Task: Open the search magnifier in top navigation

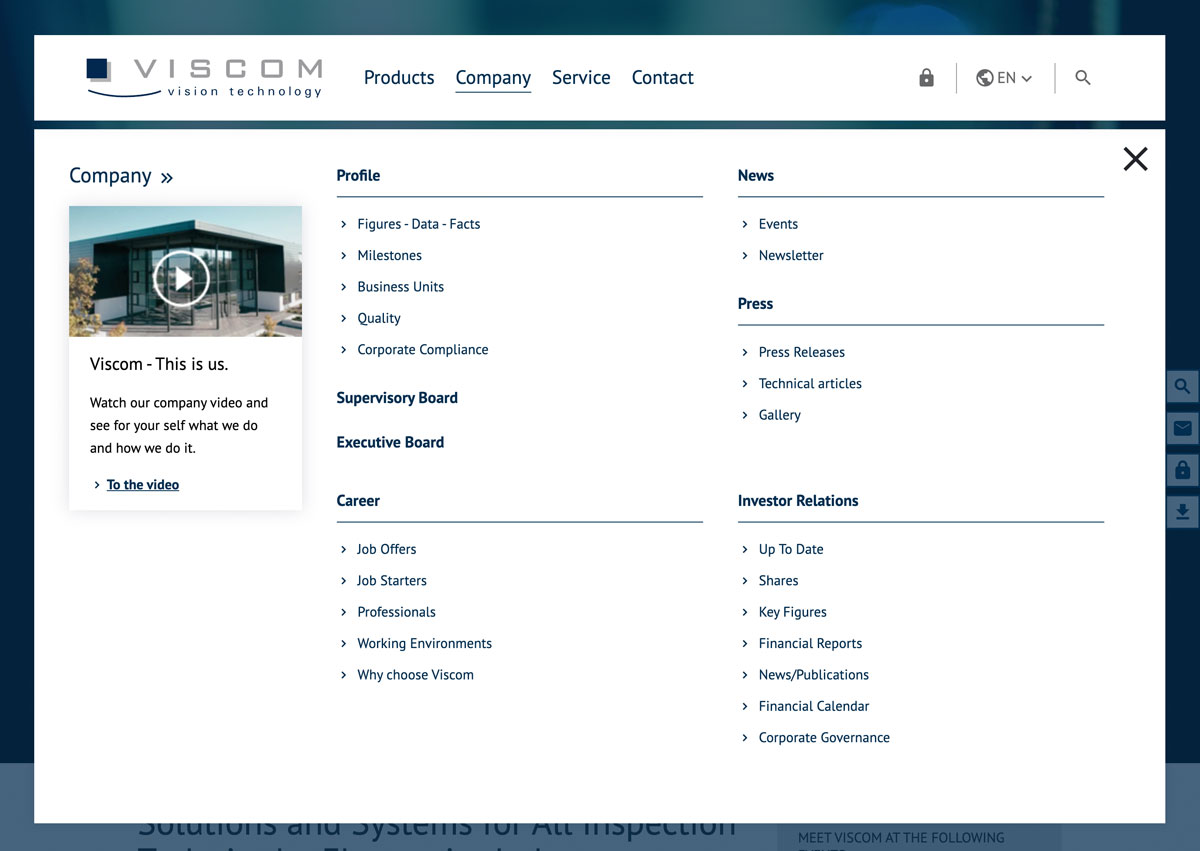Action: pos(1082,78)
